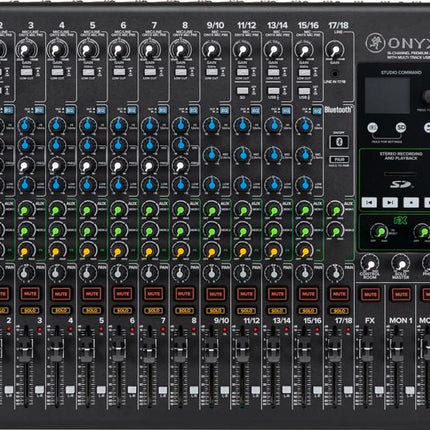Viewport: 430px width, 430px height.
Task: Click the left green FX section knob
Action: pyautogui.click(x=380, y=231)
